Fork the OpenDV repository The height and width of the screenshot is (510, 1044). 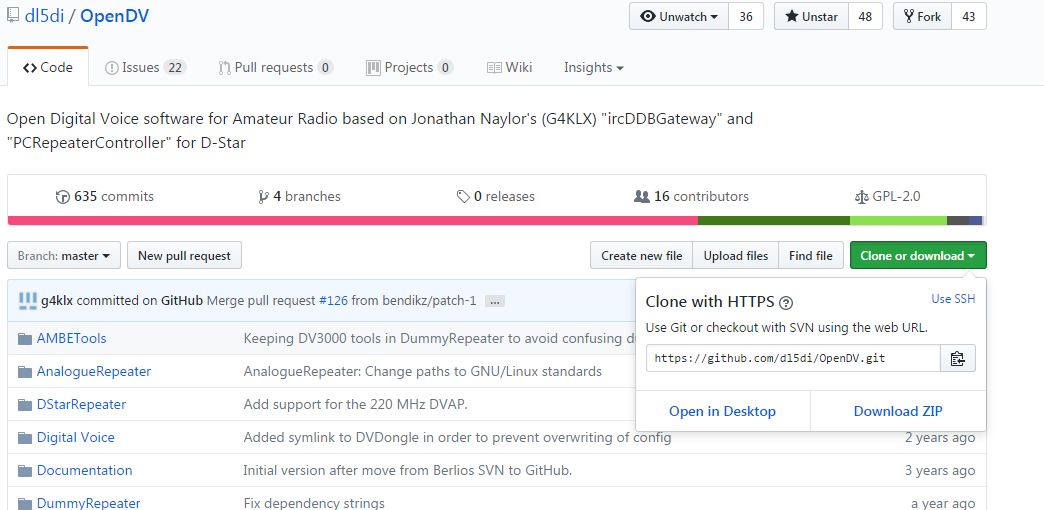[922, 17]
